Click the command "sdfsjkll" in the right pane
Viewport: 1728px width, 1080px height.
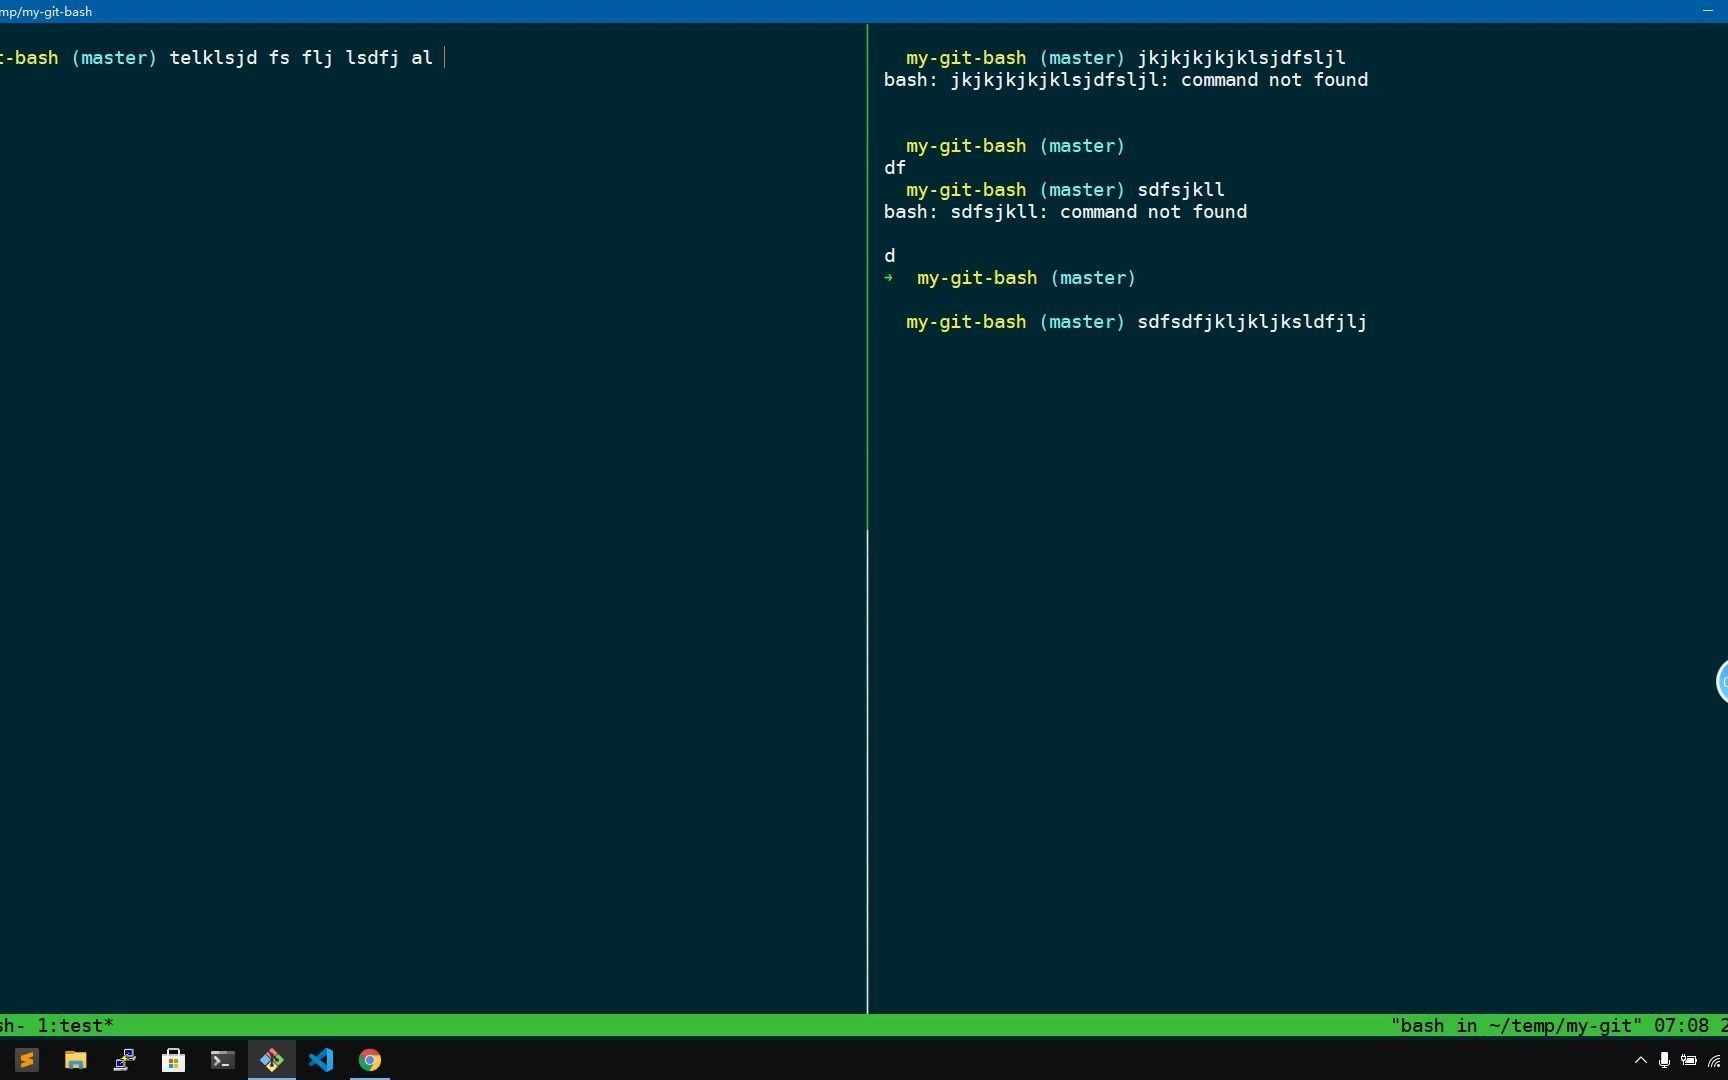(1181, 190)
